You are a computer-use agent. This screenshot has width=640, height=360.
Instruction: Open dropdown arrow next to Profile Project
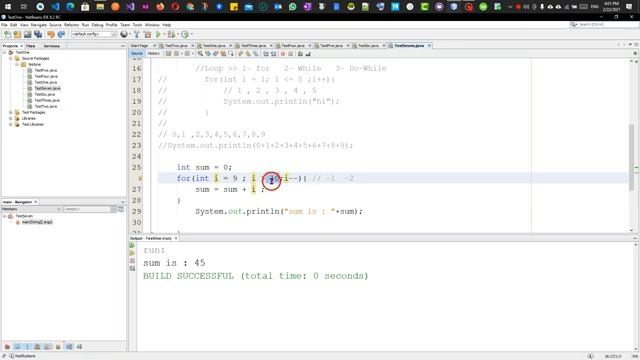[x=191, y=35]
